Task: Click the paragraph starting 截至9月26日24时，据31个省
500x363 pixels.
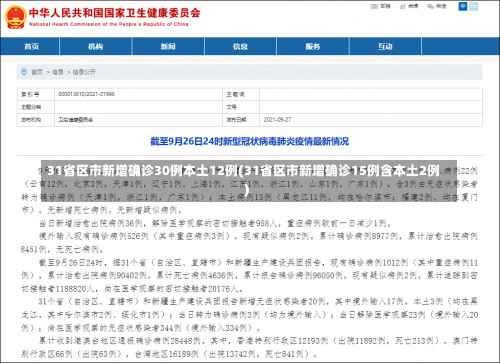Action: click(249, 275)
